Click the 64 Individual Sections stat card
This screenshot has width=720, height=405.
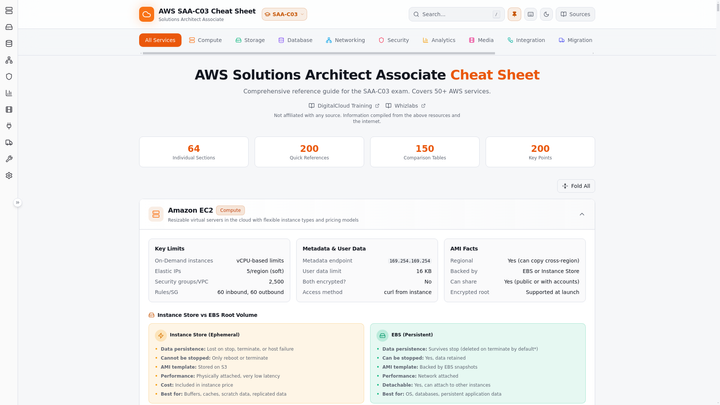point(194,152)
